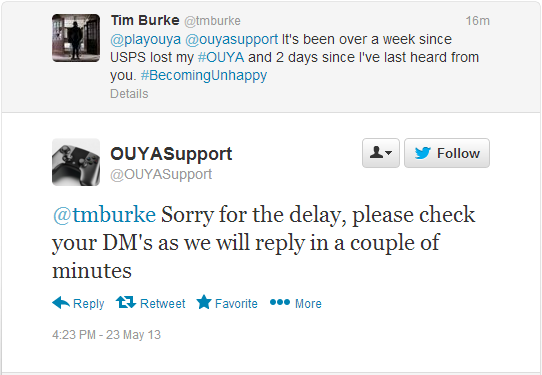Click the Reply arrow icon
This screenshot has height=375, width=542.
pyautogui.click(x=61, y=302)
